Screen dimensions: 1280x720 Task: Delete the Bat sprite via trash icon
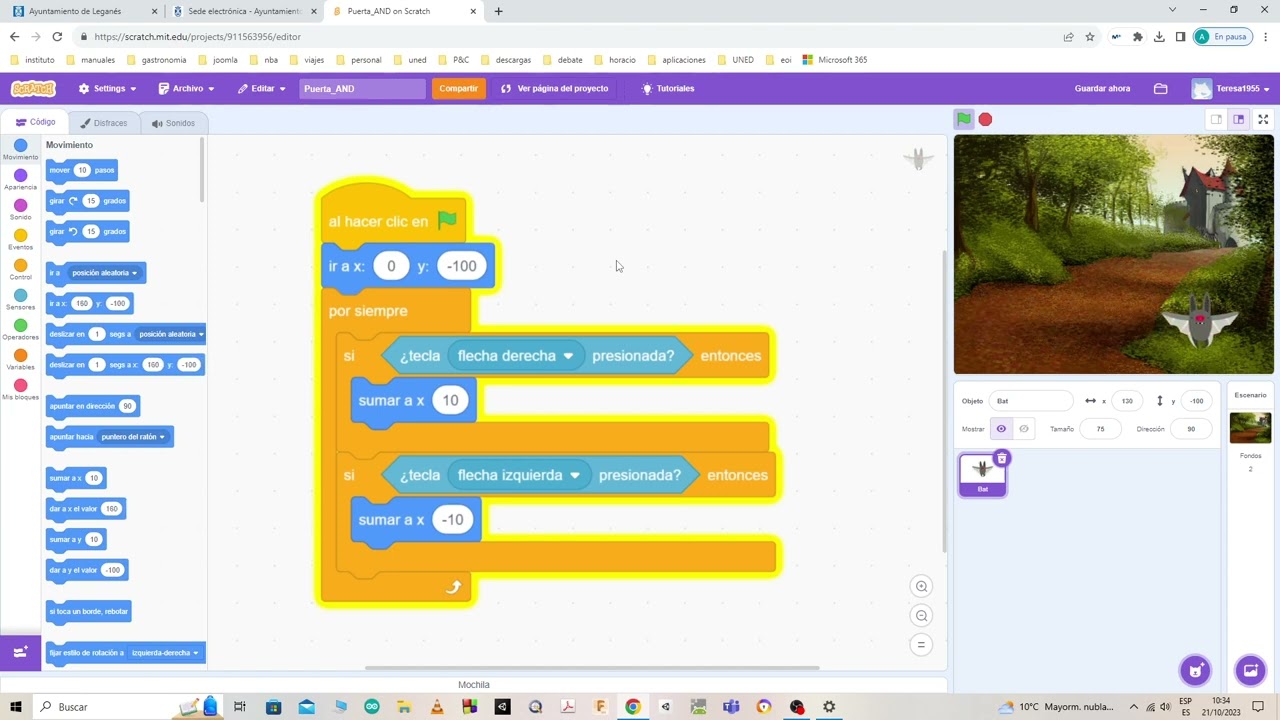click(1002, 458)
